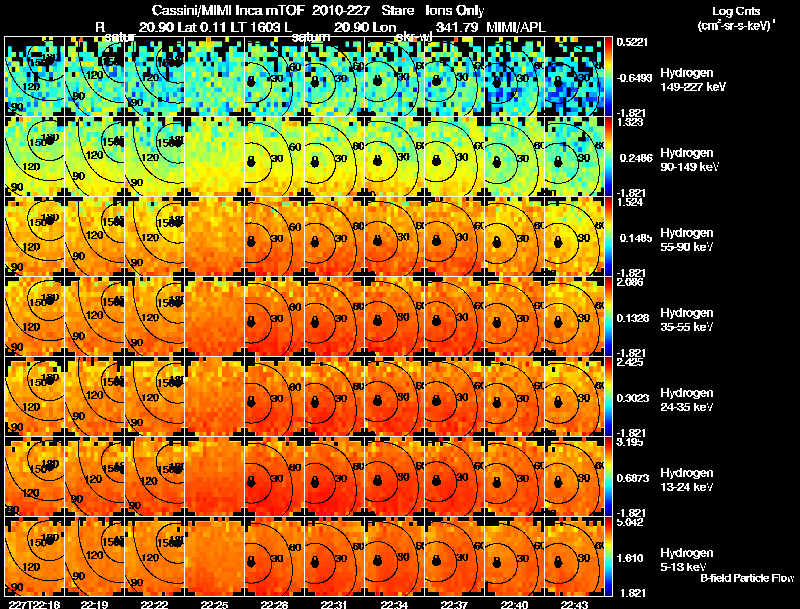
Task: Select the 35-55 keV image panel at 22:31
Action: (x=335, y=317)
